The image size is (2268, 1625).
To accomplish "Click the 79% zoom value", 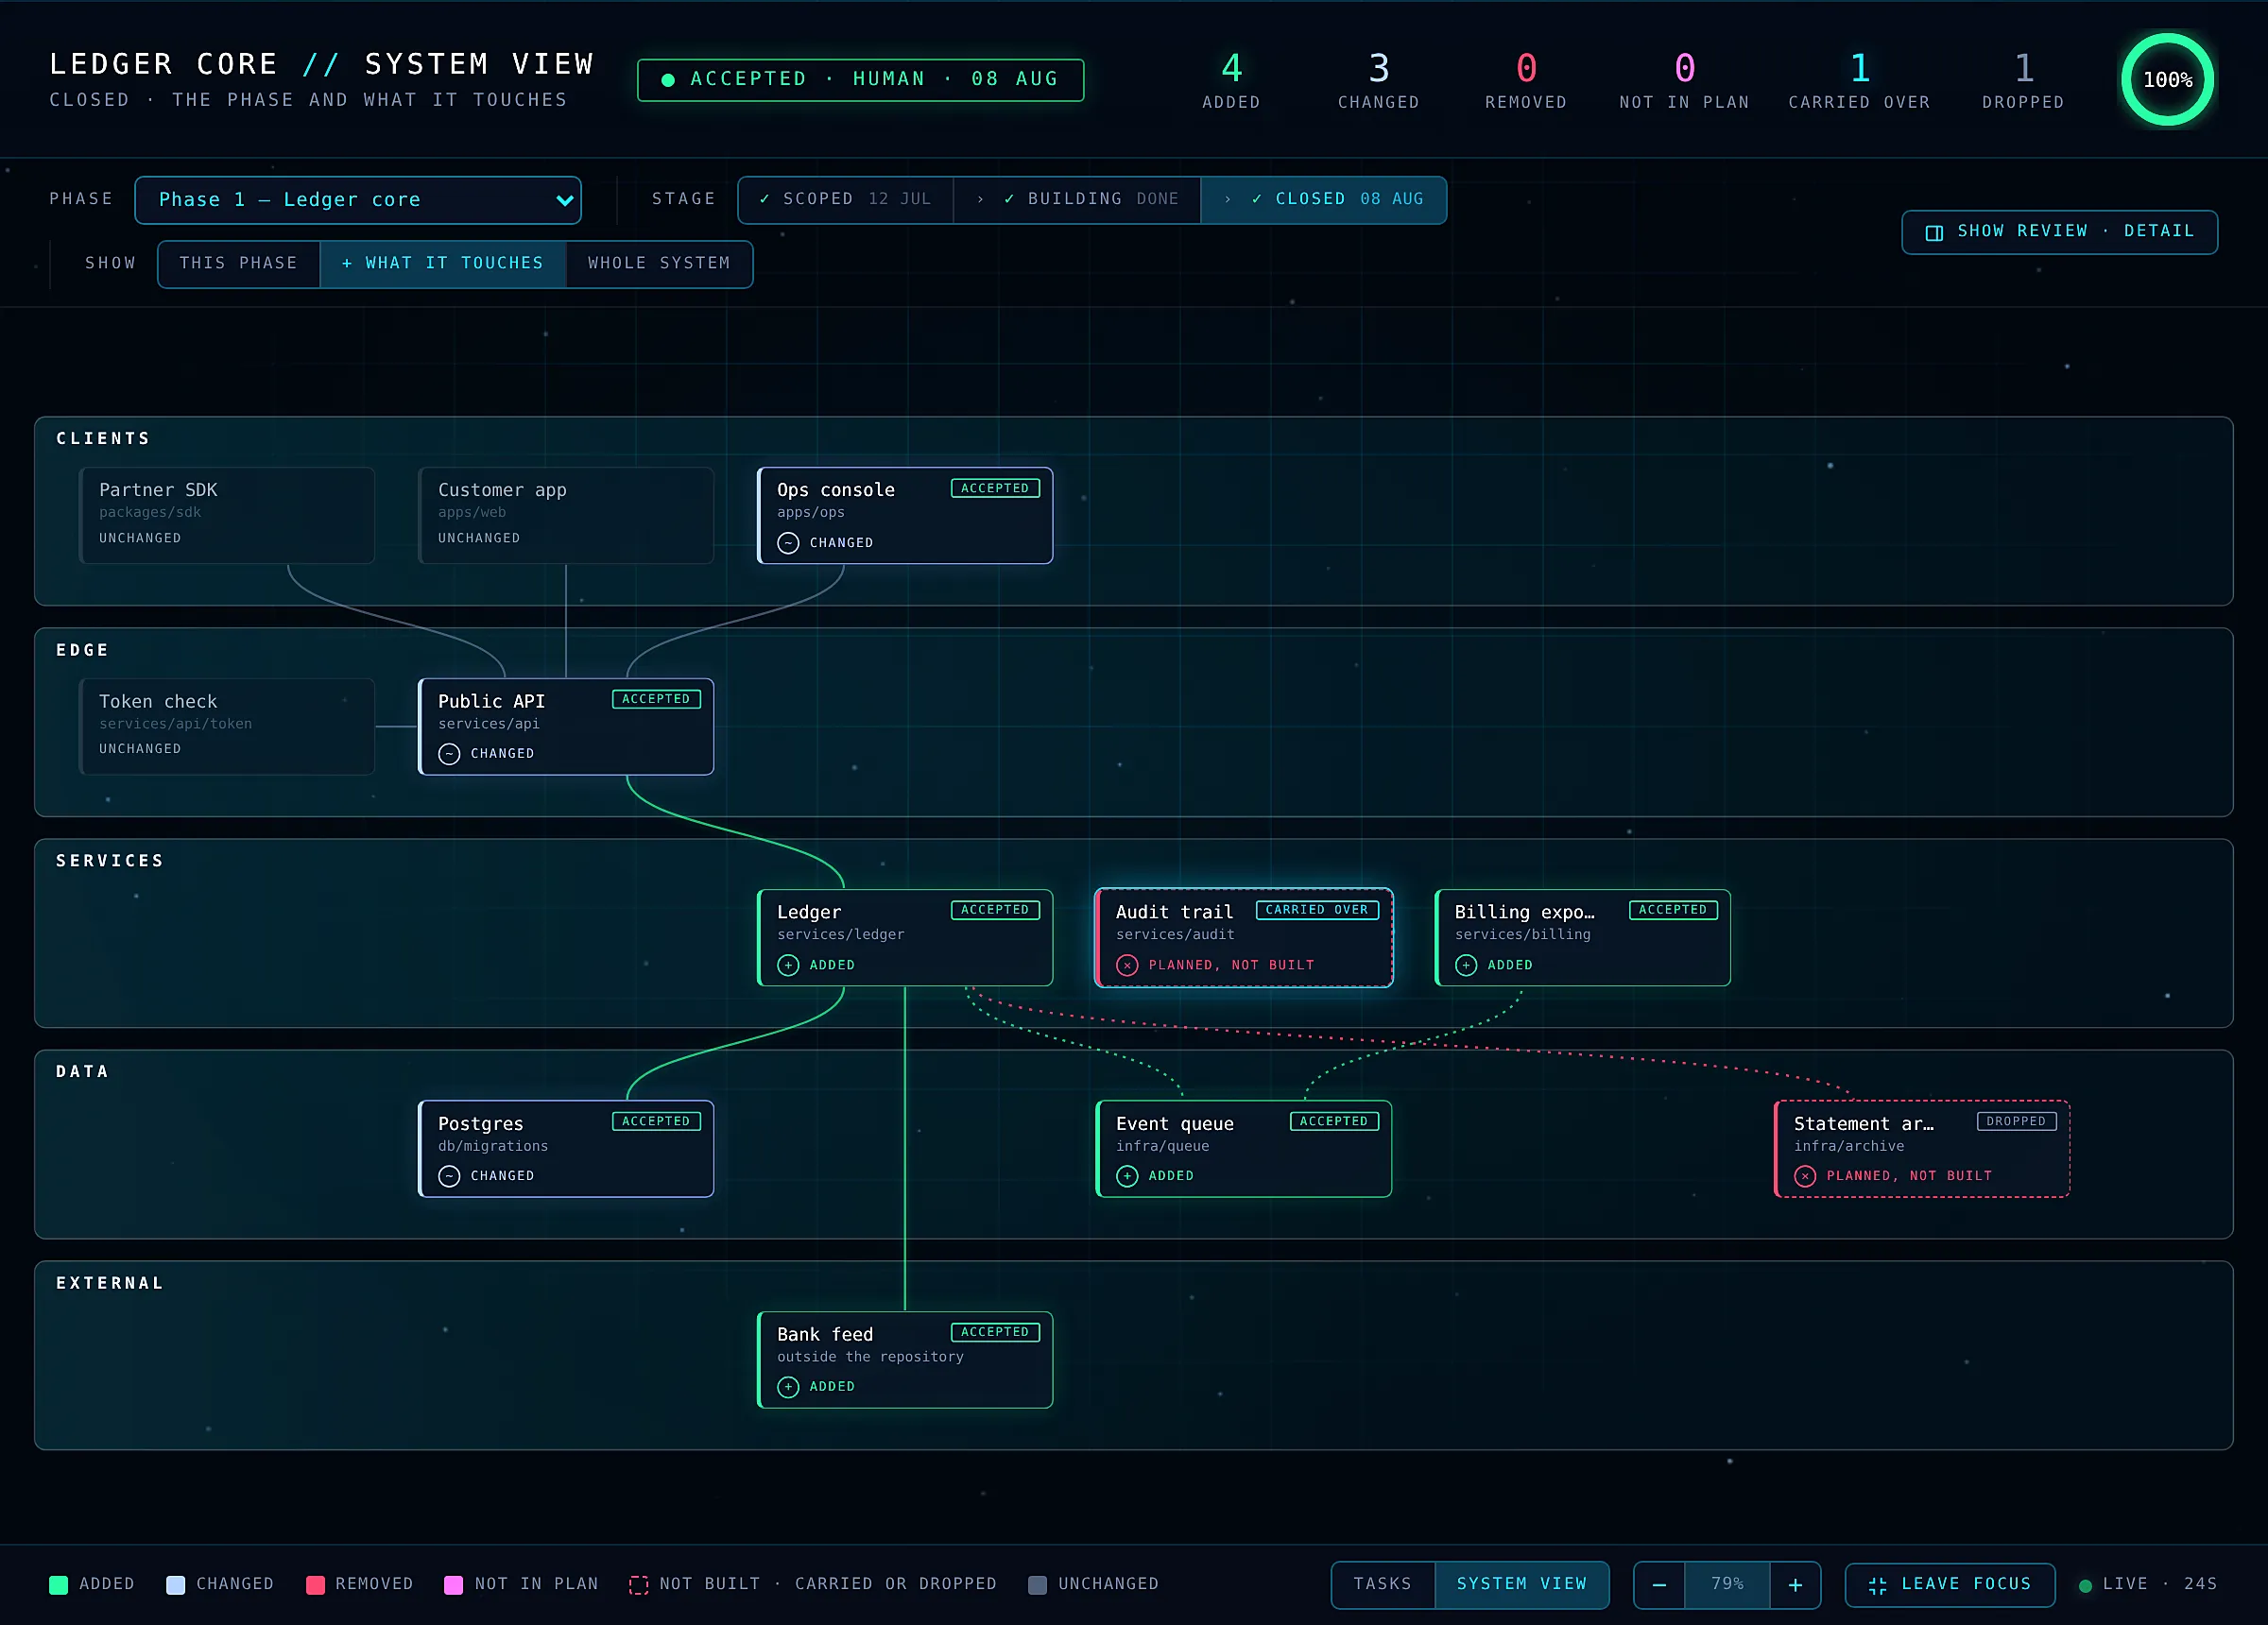I will pyautogui.click(x=1727, y=1585).
